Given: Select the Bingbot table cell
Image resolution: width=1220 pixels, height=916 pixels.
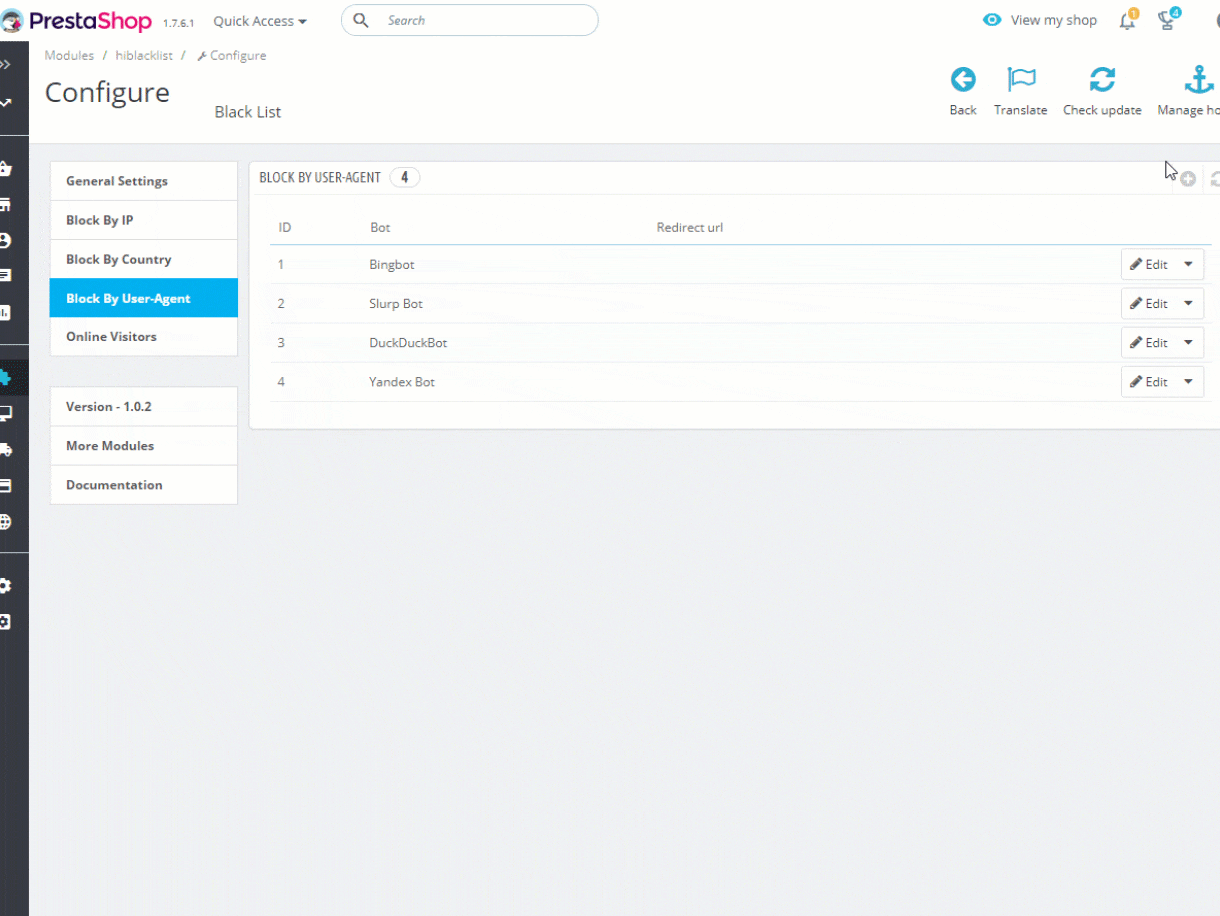Looking at the screenshot, I should click(392, 265).
